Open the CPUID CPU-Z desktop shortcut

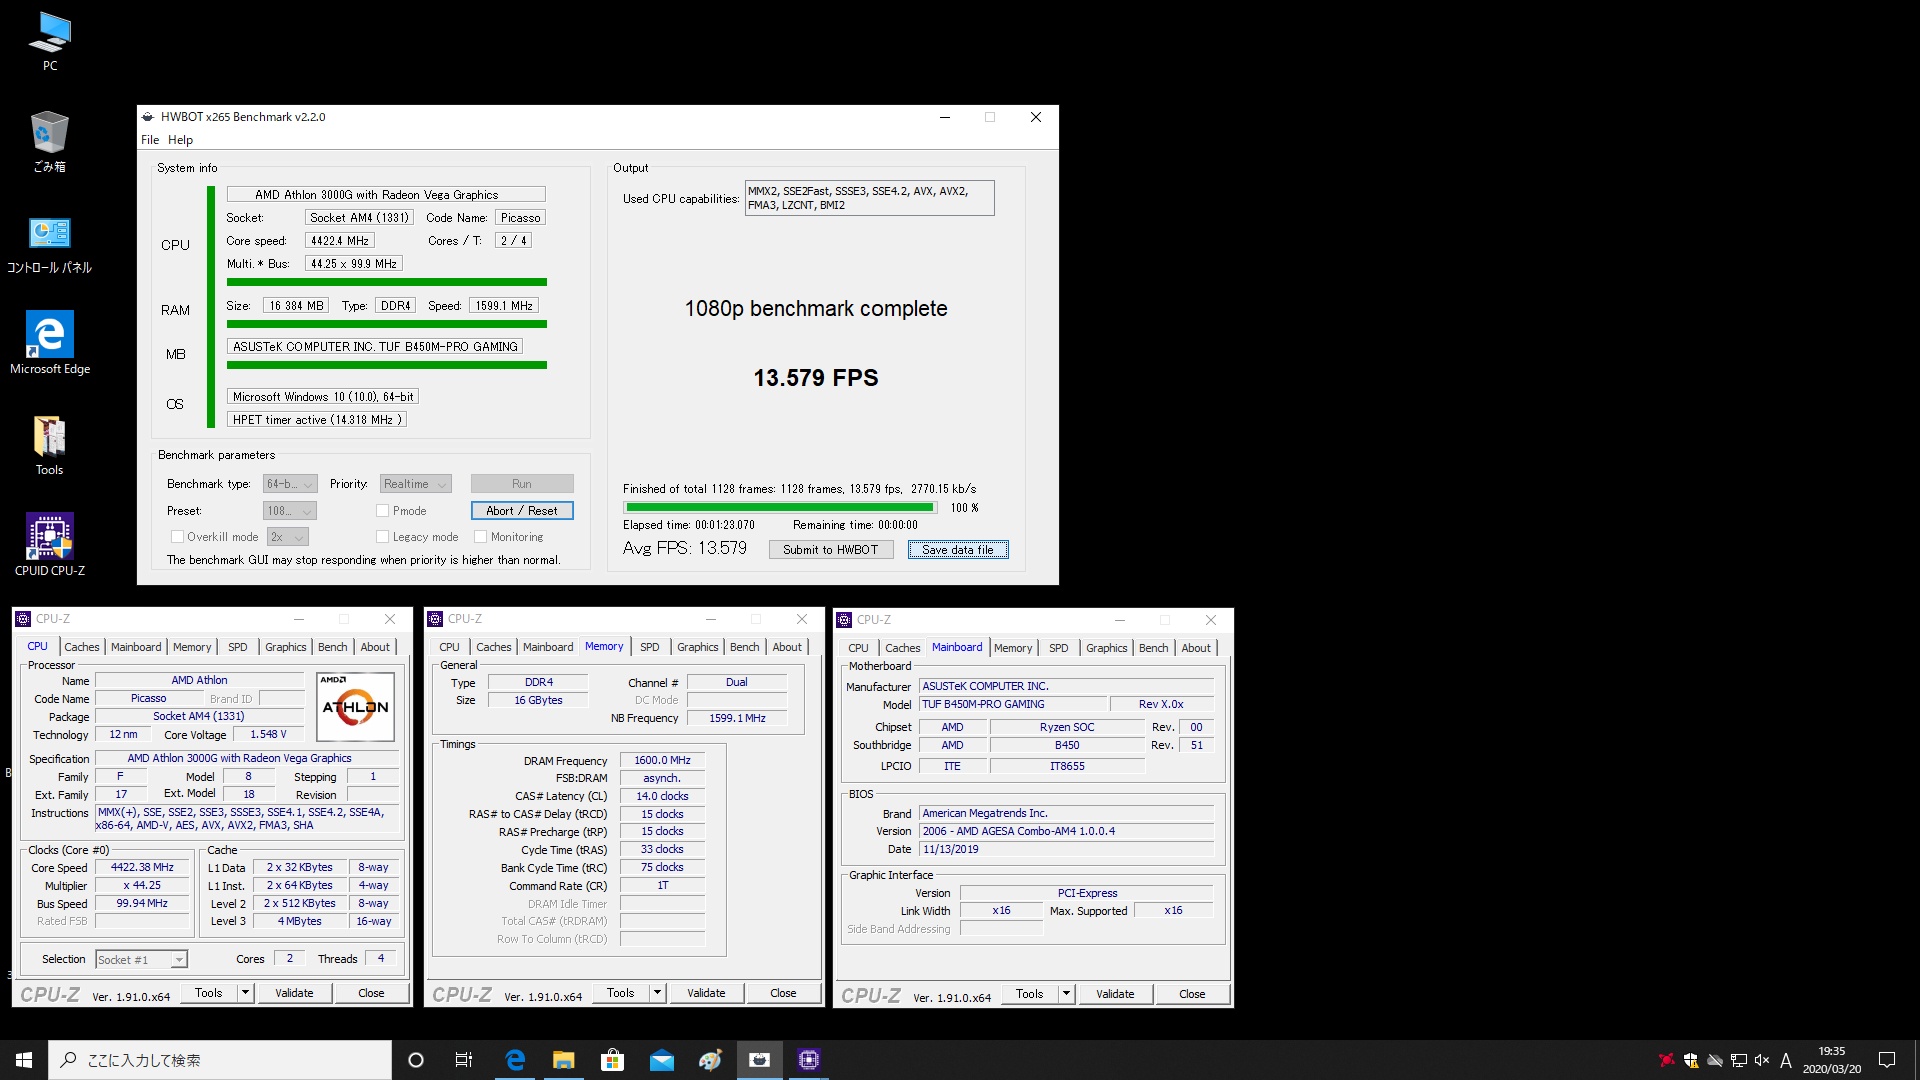50,545
